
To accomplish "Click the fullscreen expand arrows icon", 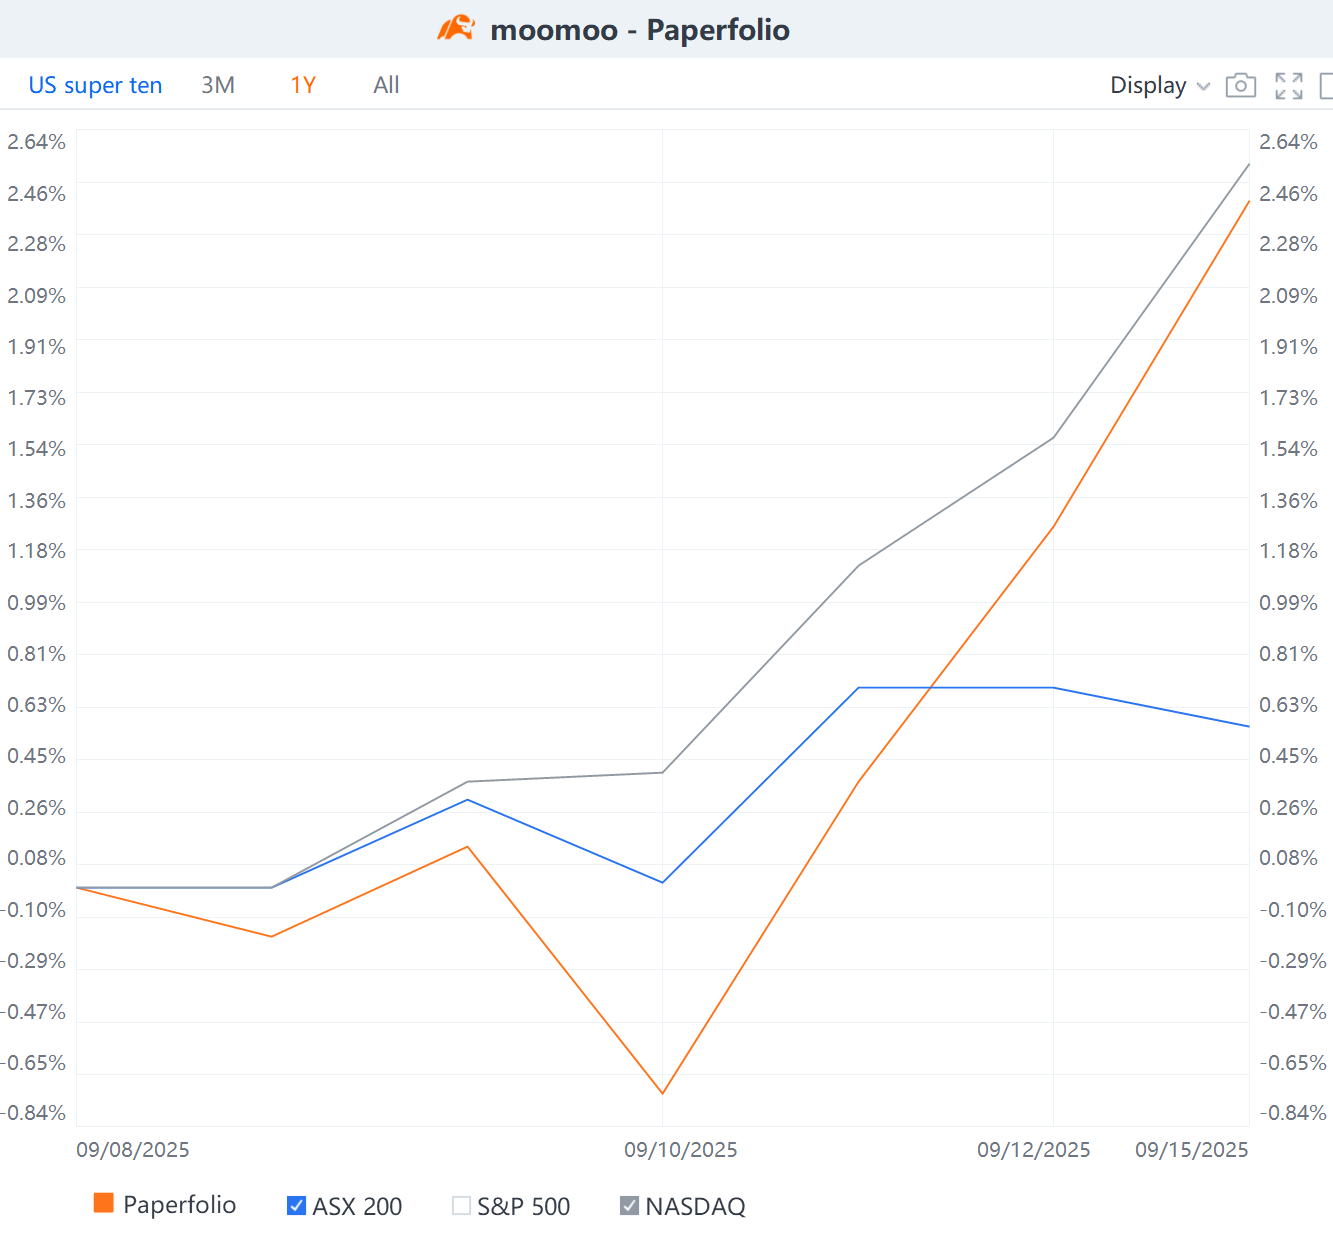I will [1288, 86].
